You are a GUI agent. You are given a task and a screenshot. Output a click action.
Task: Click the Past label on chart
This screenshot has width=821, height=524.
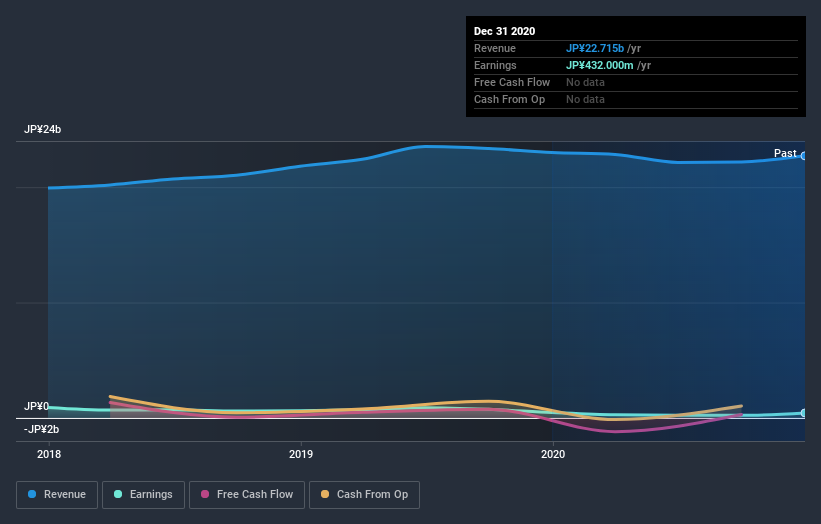[x=785, y=153]
